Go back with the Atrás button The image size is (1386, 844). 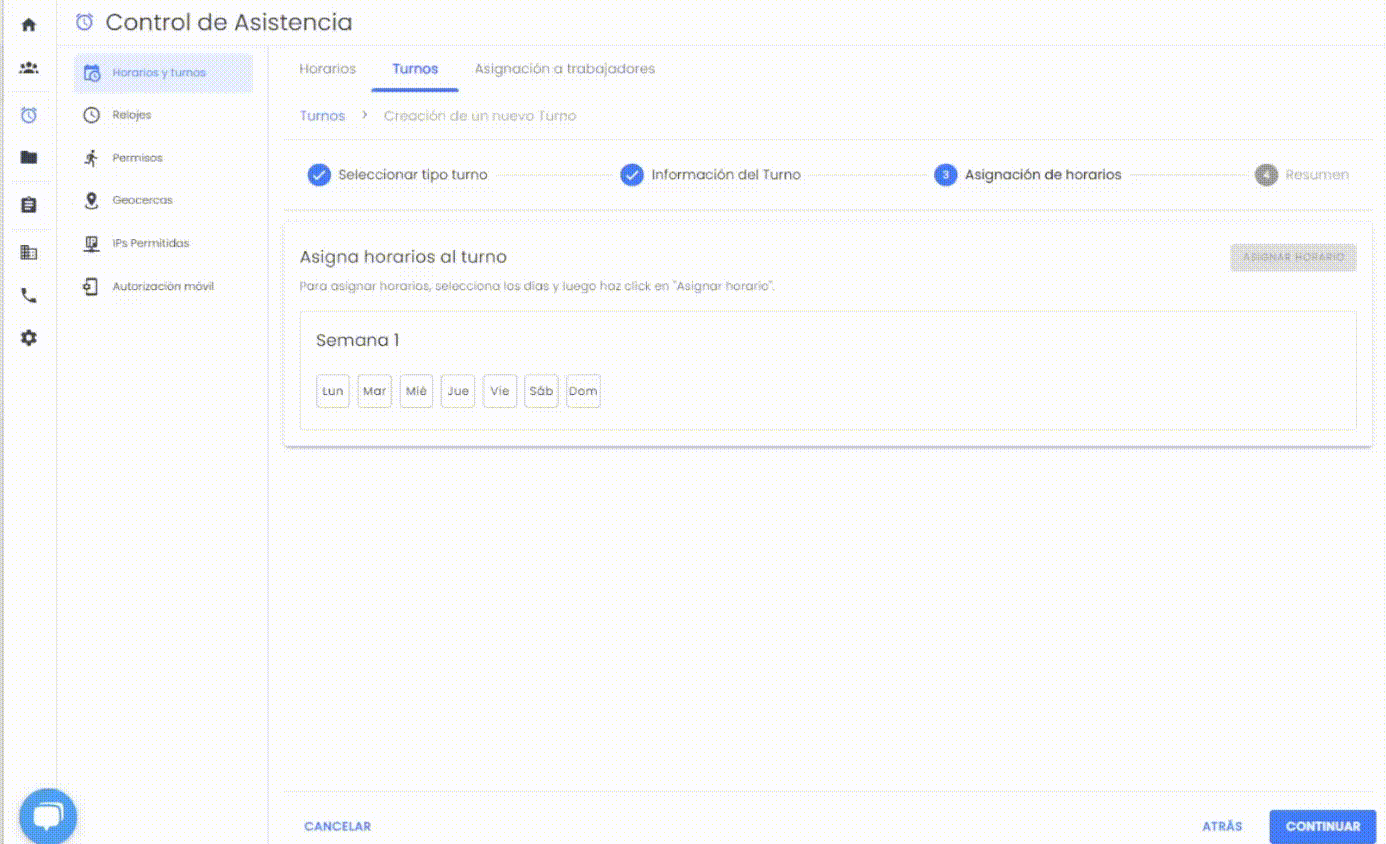(1222, 827)
